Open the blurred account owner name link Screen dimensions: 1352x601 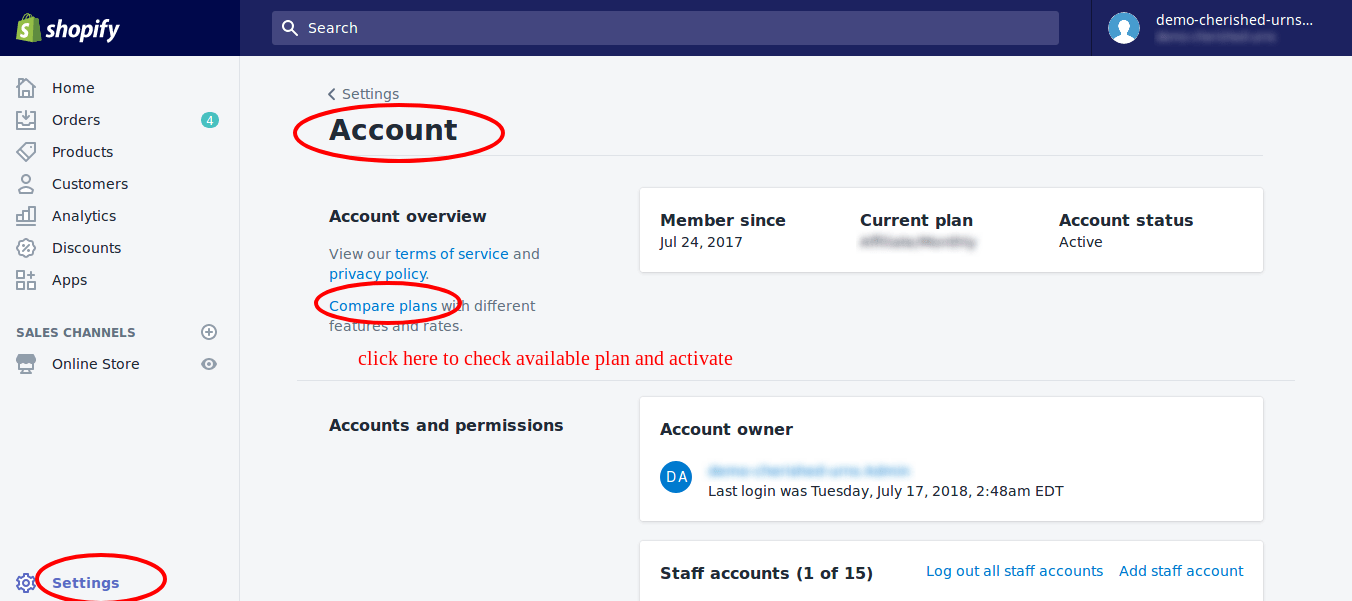809,471
